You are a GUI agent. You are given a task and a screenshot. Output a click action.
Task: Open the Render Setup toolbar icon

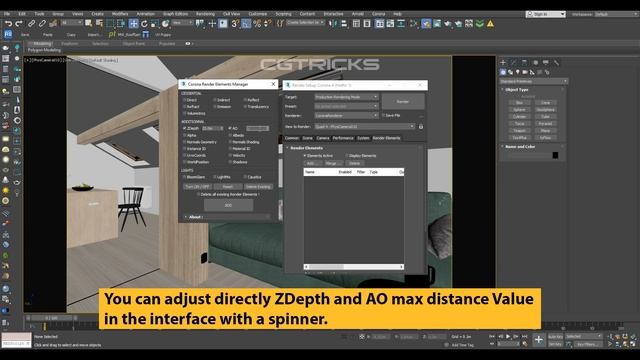[x=426, y=24]
